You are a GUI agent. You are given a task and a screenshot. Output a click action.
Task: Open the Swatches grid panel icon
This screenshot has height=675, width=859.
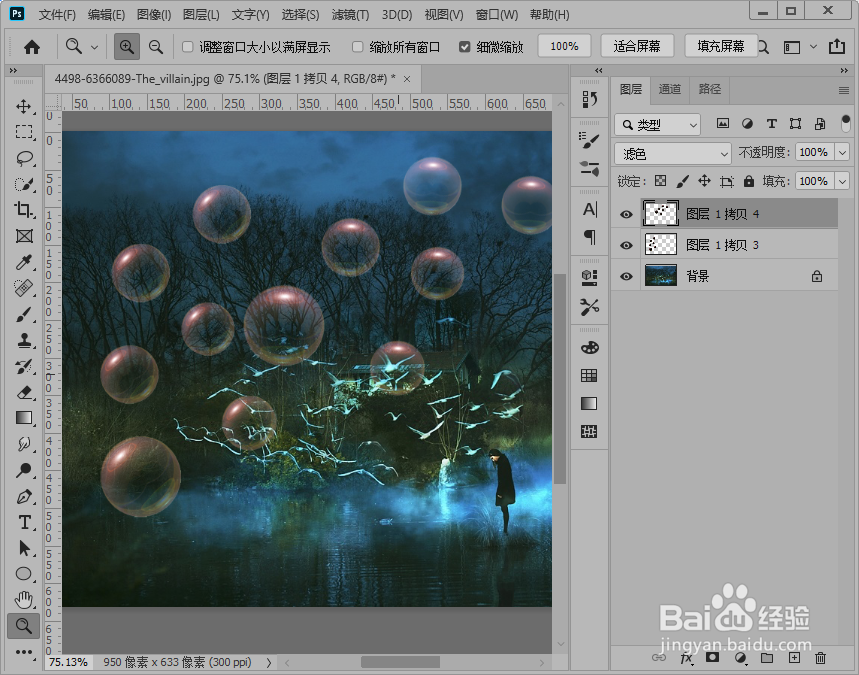coord(589,375)
